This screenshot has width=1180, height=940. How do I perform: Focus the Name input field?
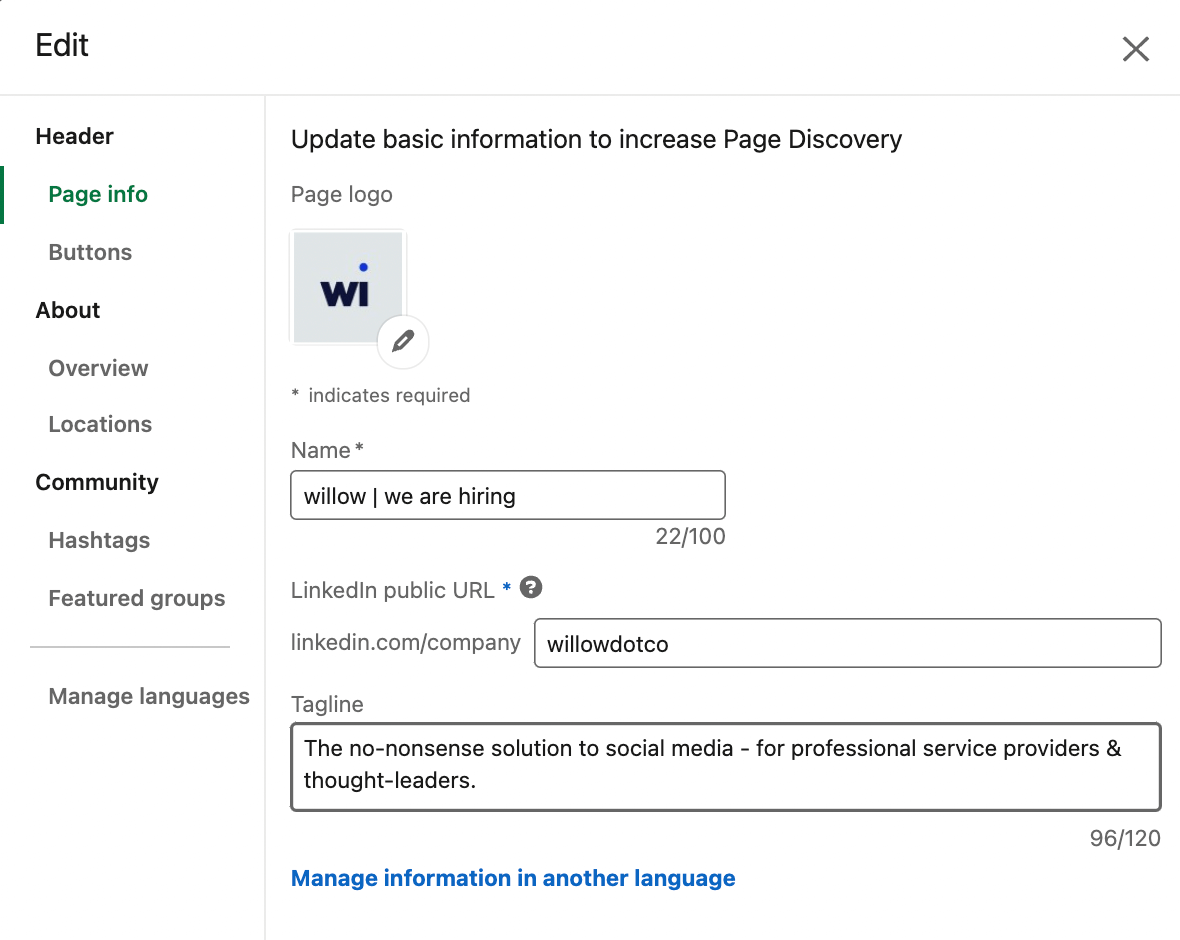pos(508,495)
